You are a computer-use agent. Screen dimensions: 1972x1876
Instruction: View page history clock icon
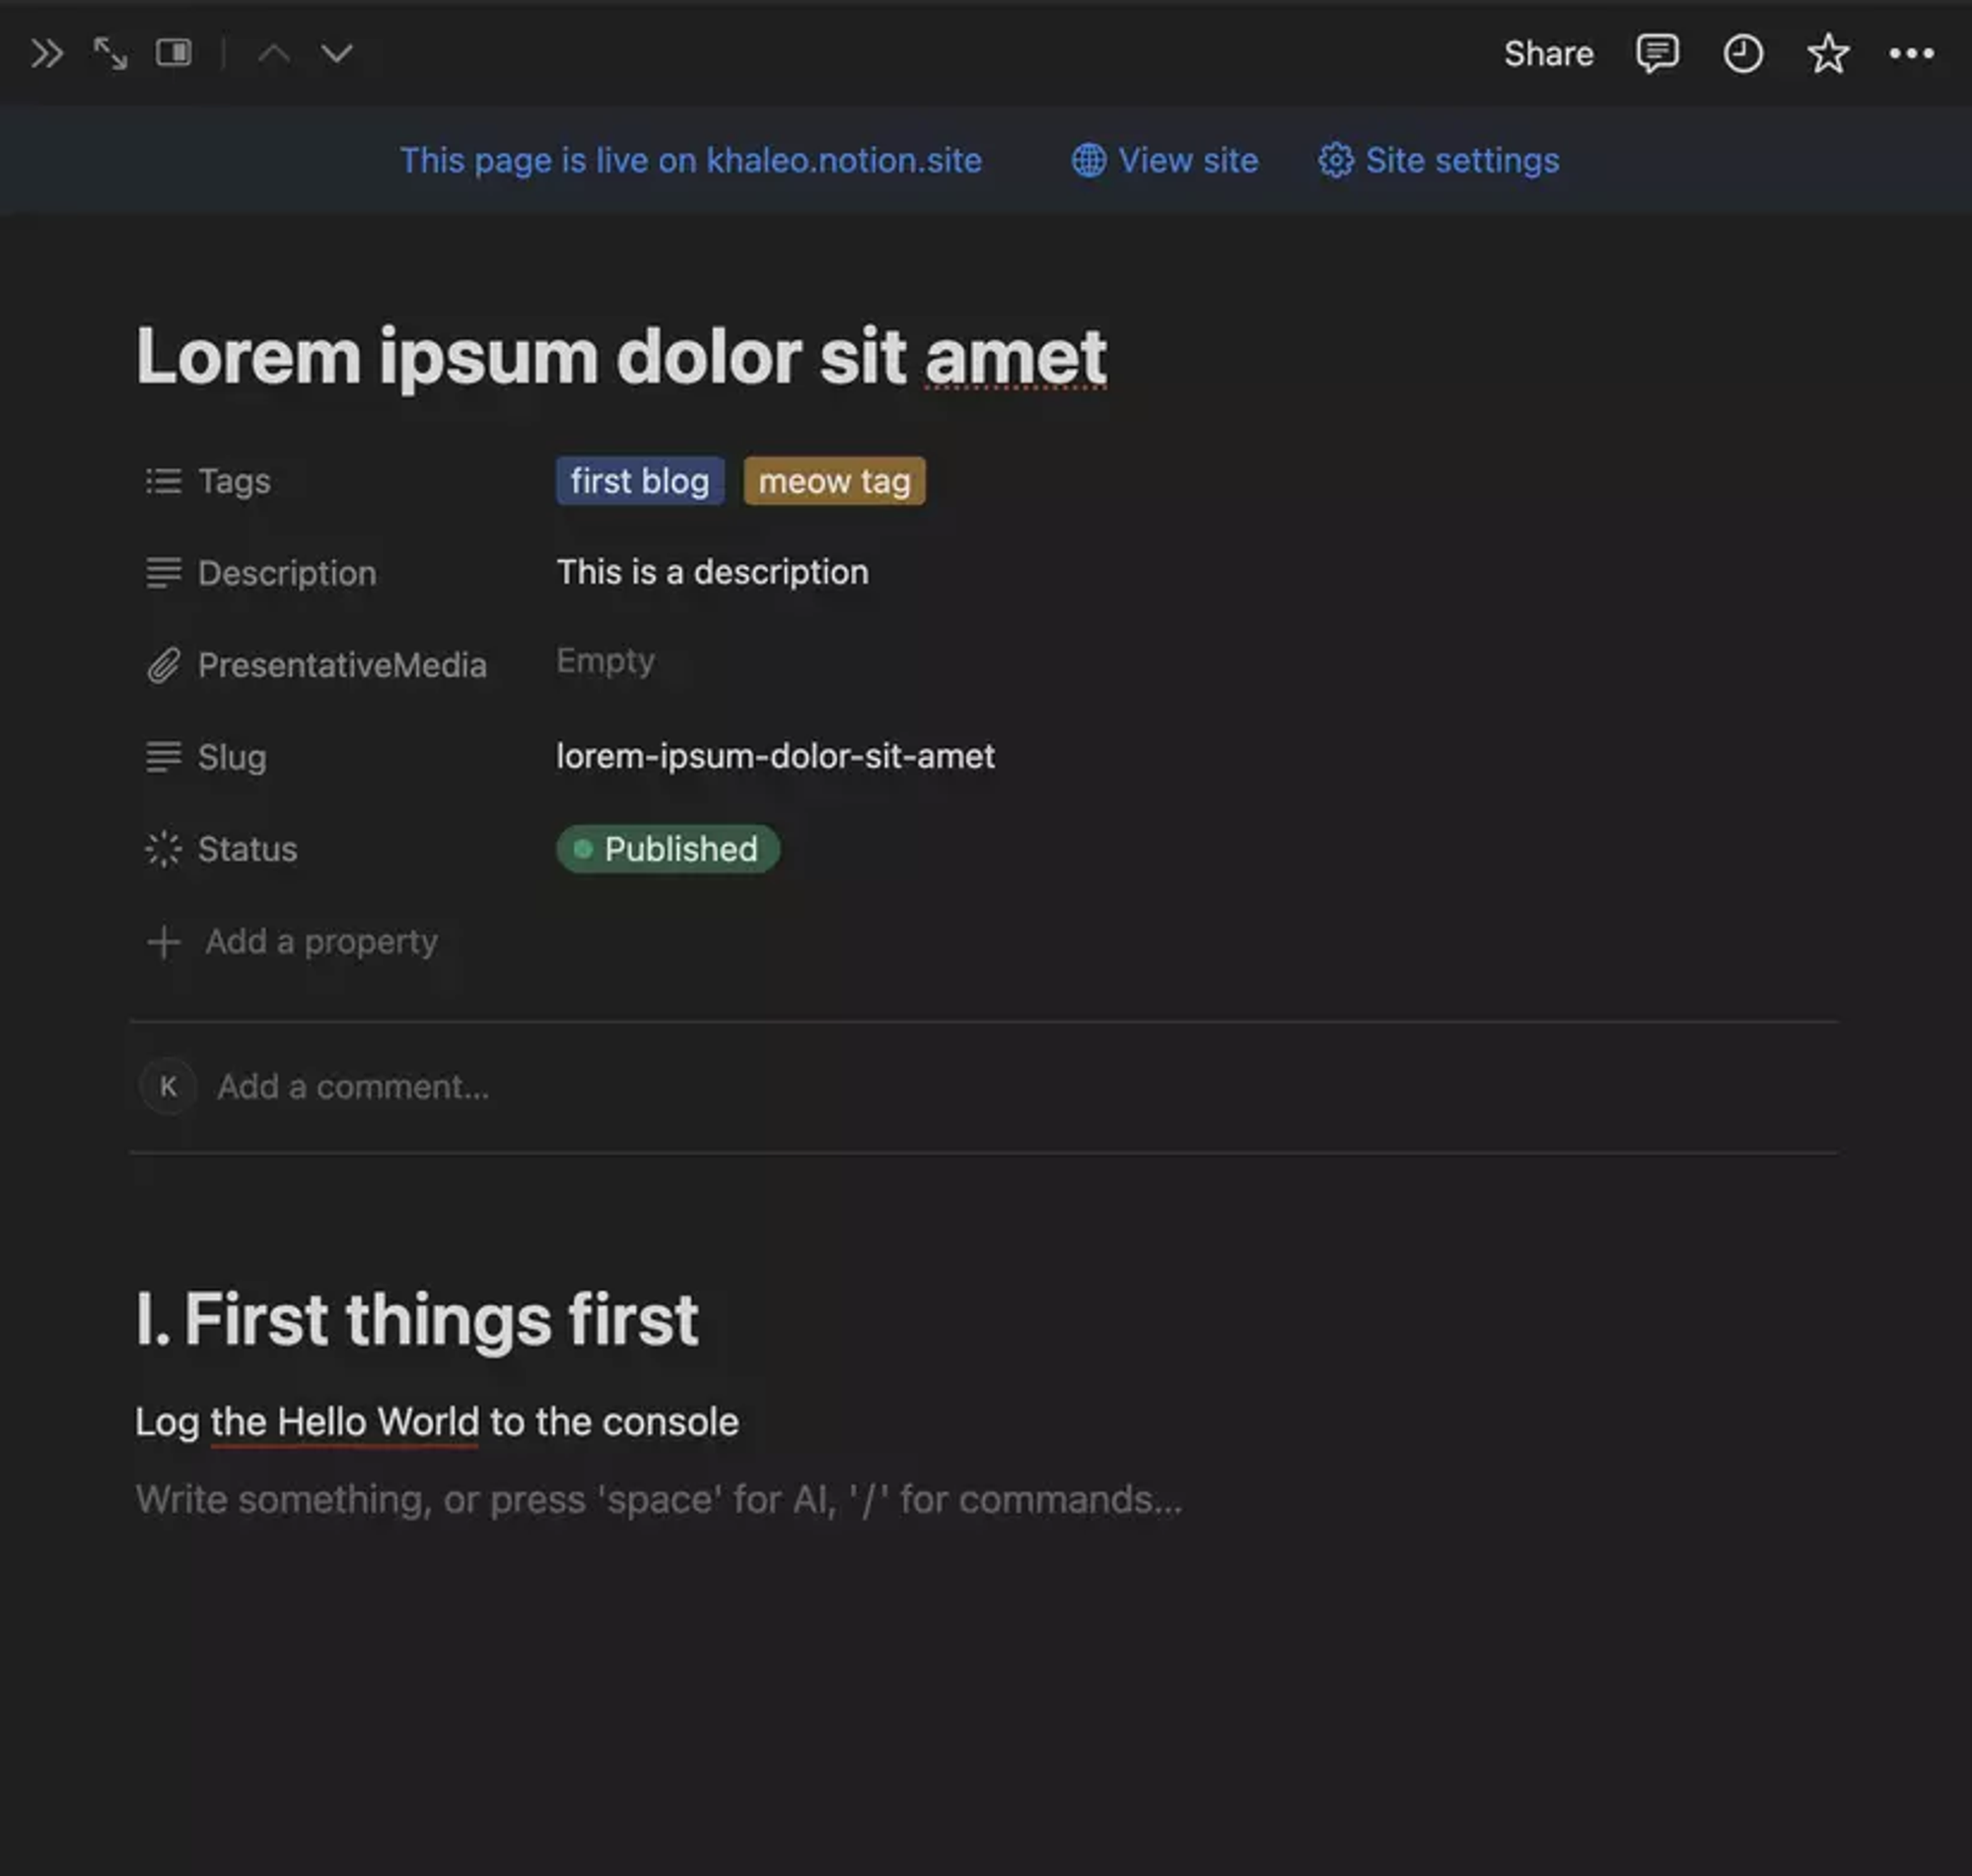click(1742, 53)
